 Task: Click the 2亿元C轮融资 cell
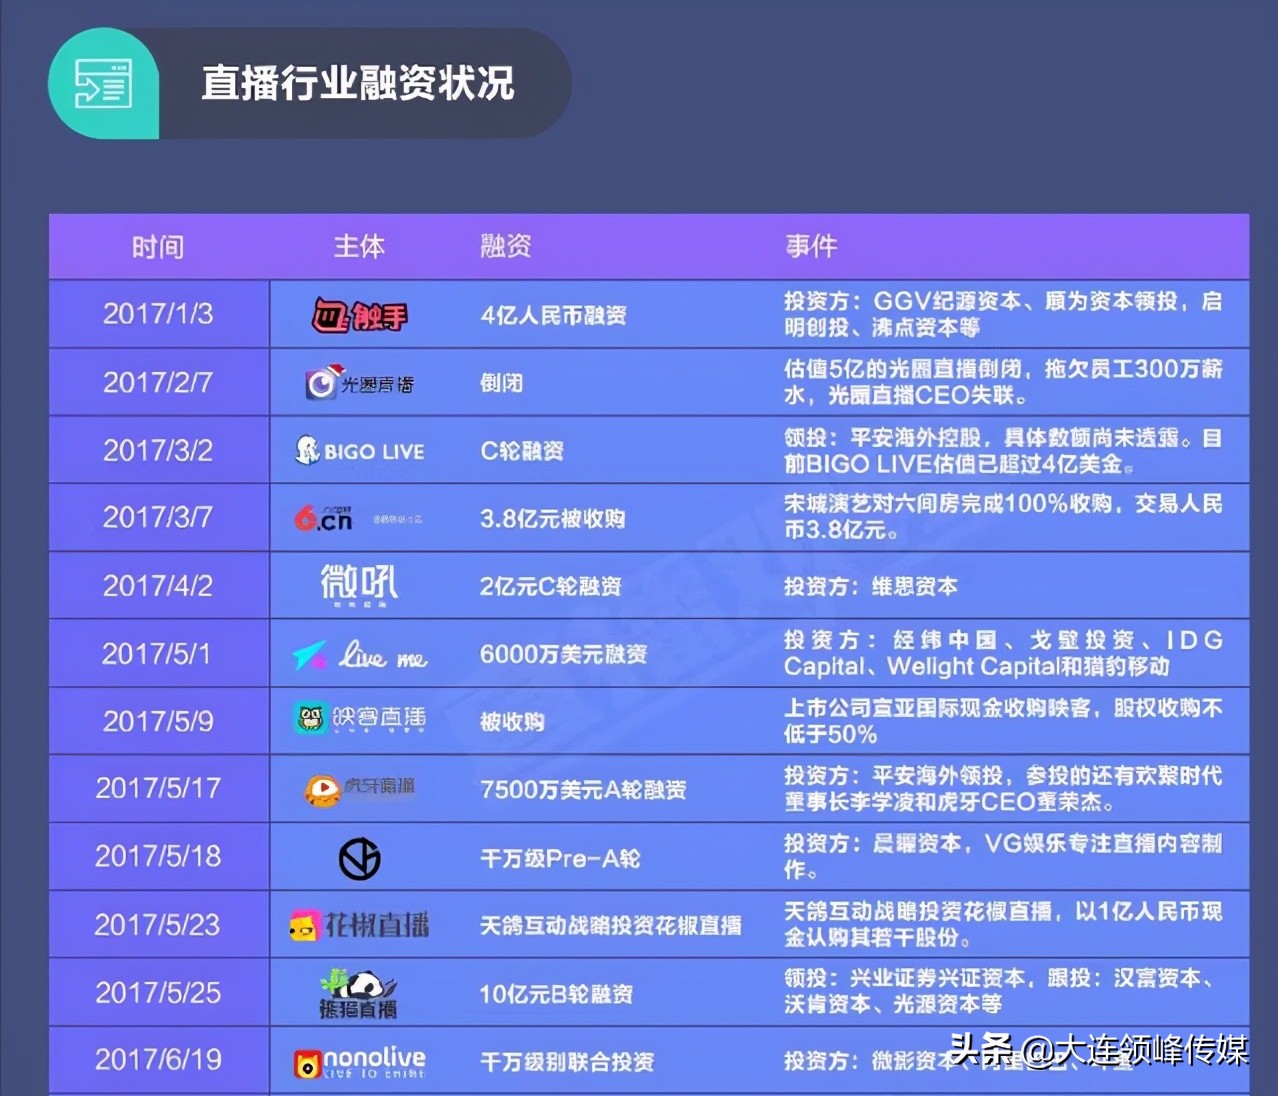pyautogui.click(x=551, y=587)
